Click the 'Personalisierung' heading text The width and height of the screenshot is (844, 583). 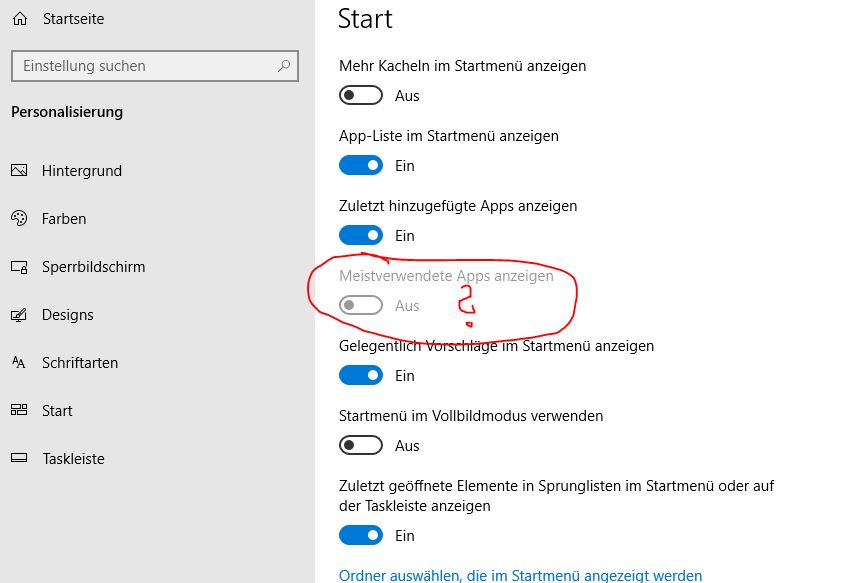[x=67, y=112]
